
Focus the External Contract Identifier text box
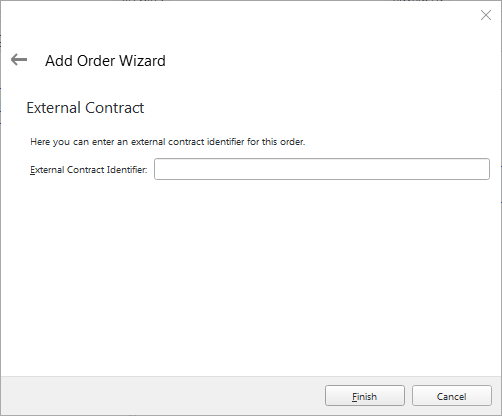click(322, 169)
